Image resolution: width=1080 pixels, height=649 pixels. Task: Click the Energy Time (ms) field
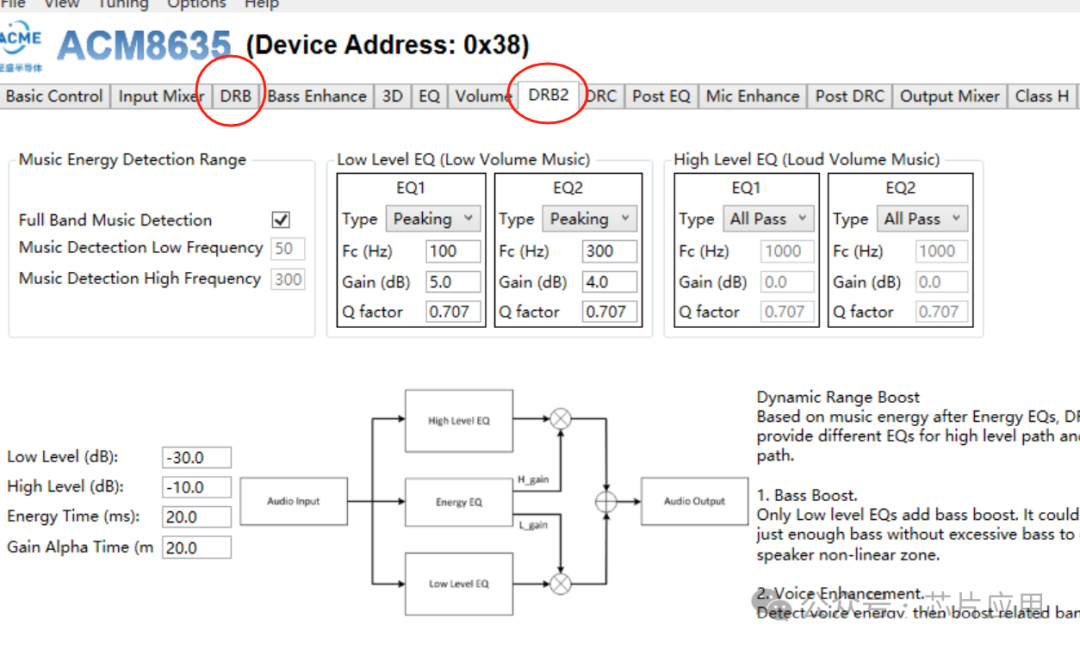[x=196, y=518]
